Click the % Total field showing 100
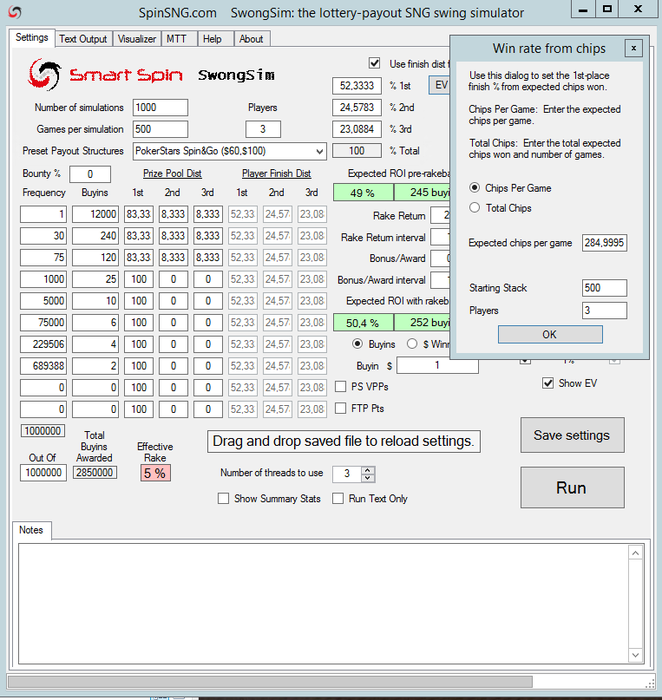662x700 pixels. pos(357,150)
